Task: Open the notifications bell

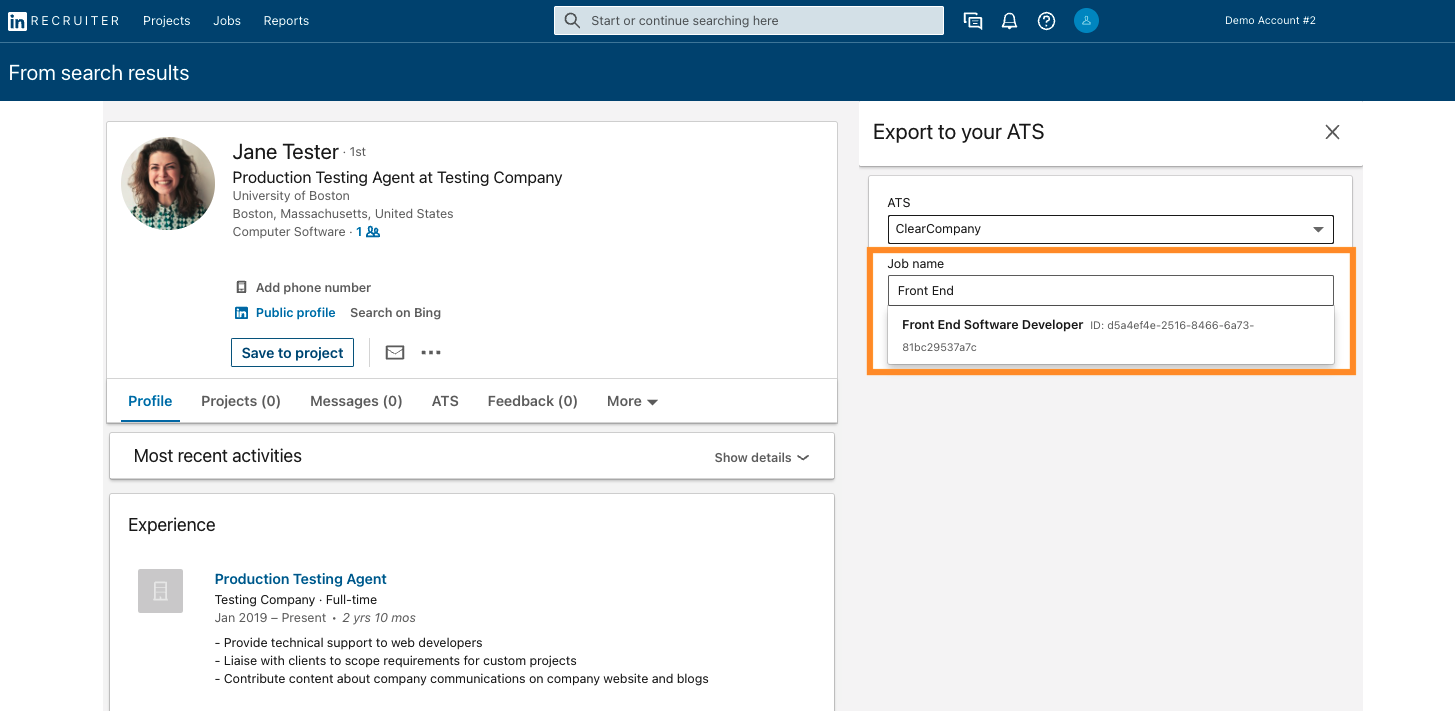Action: 1010,21
